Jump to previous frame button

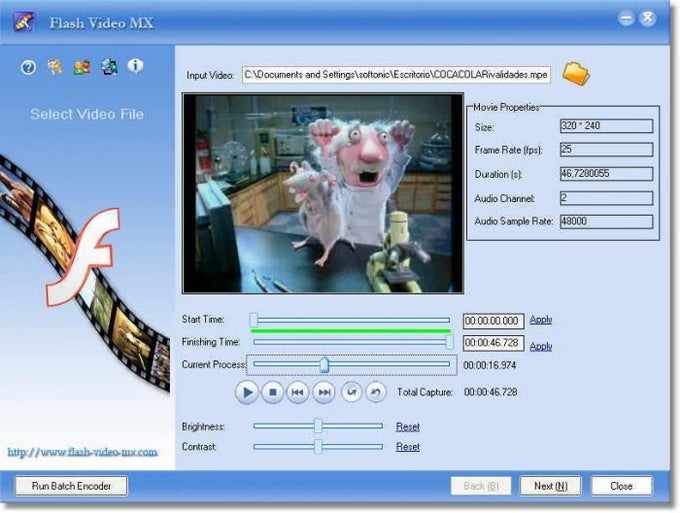coord(298,392)
